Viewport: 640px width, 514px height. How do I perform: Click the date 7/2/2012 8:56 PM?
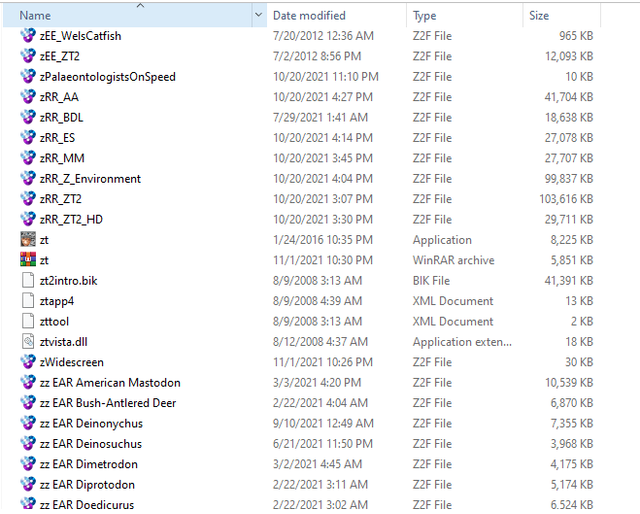click(317, 56)
